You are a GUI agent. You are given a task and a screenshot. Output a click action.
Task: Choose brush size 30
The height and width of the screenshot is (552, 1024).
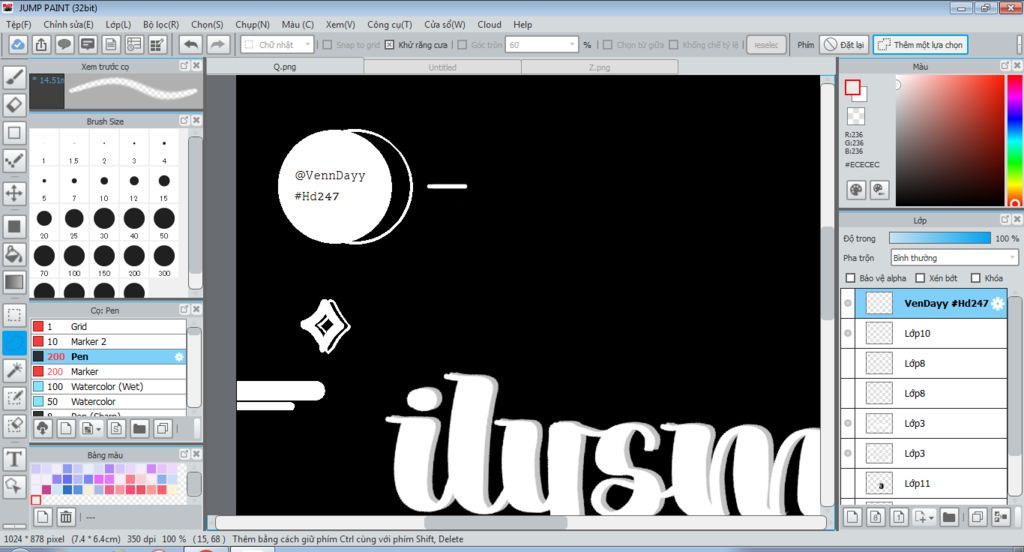point(104,223)
